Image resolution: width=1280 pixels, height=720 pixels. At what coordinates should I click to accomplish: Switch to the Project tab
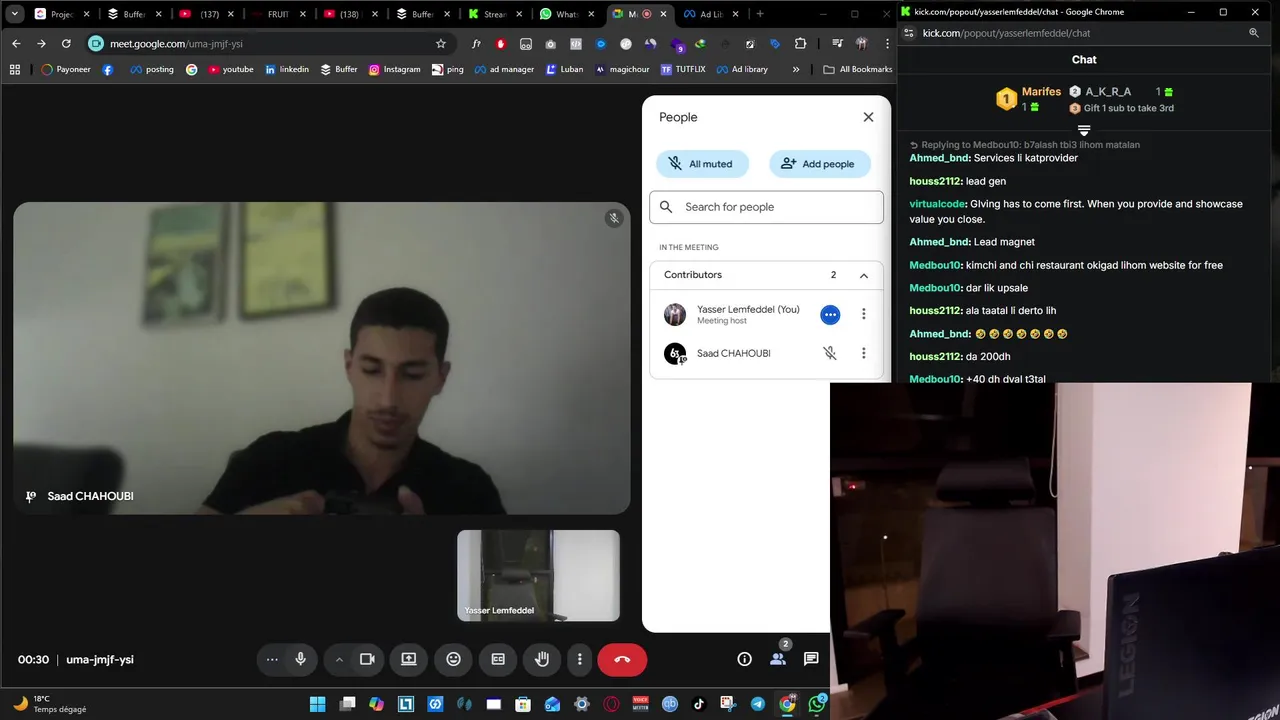[x=60, y=14]
